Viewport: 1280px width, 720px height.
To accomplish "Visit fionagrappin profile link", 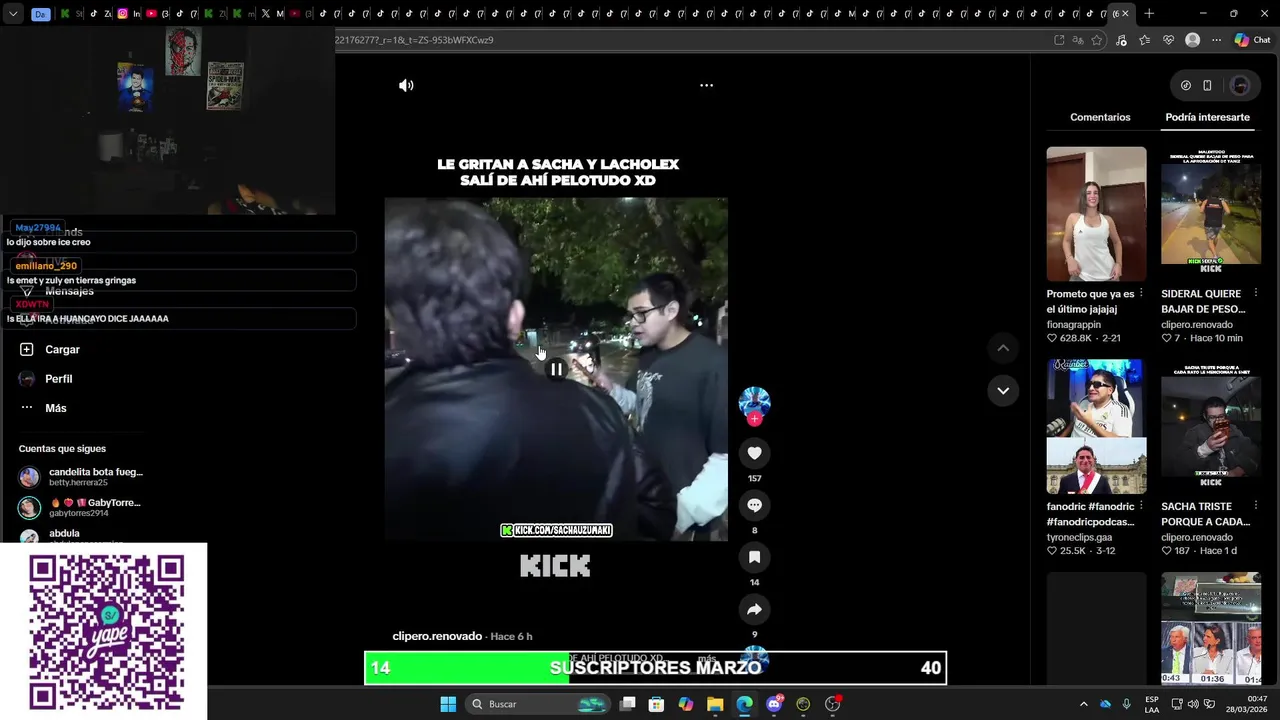I will tap(1073, 325).
